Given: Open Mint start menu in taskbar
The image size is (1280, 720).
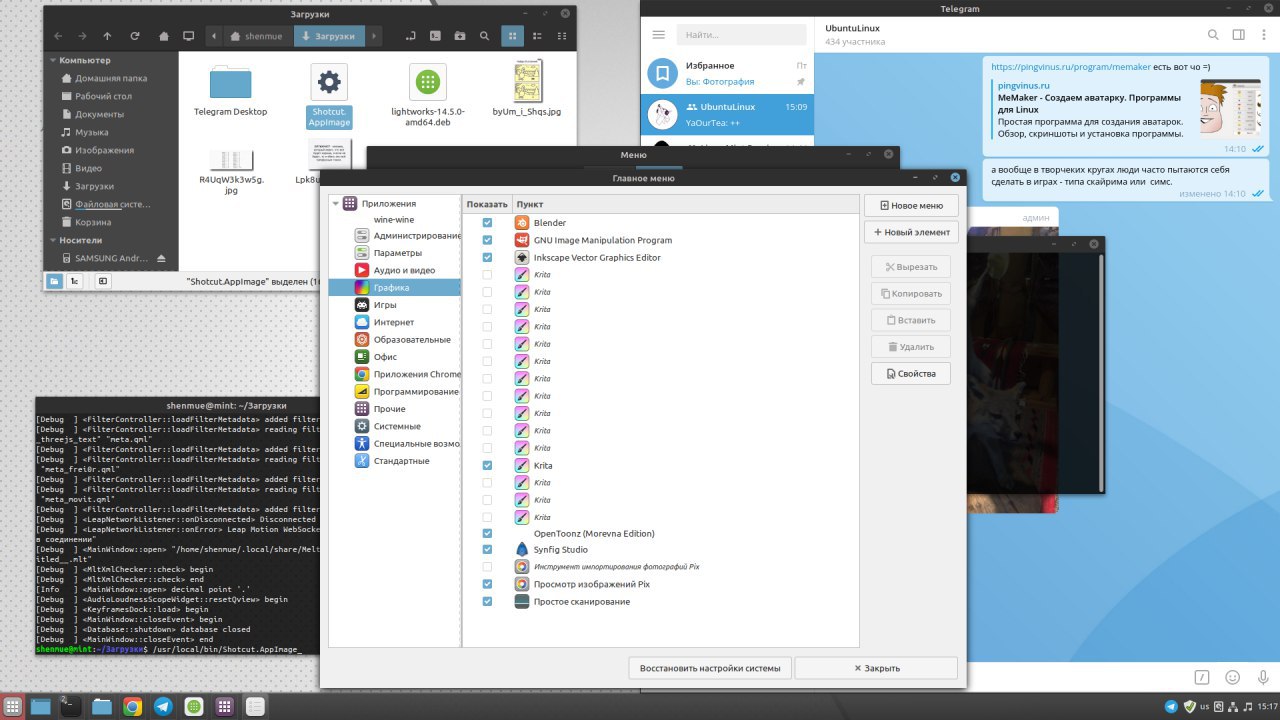Looking at the screenshot, I should pyautogui.click(x=13, y=706).
